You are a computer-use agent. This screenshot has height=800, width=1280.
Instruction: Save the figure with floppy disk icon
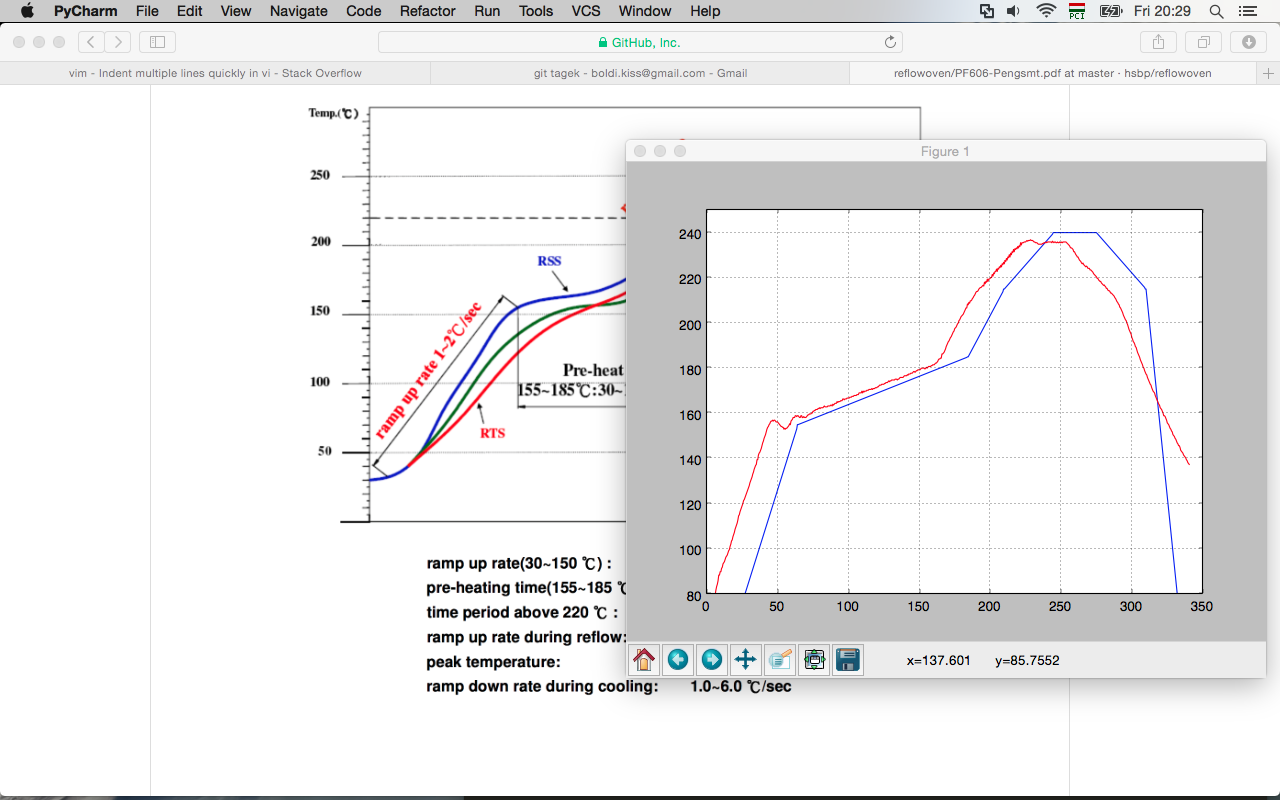[848, 660]
